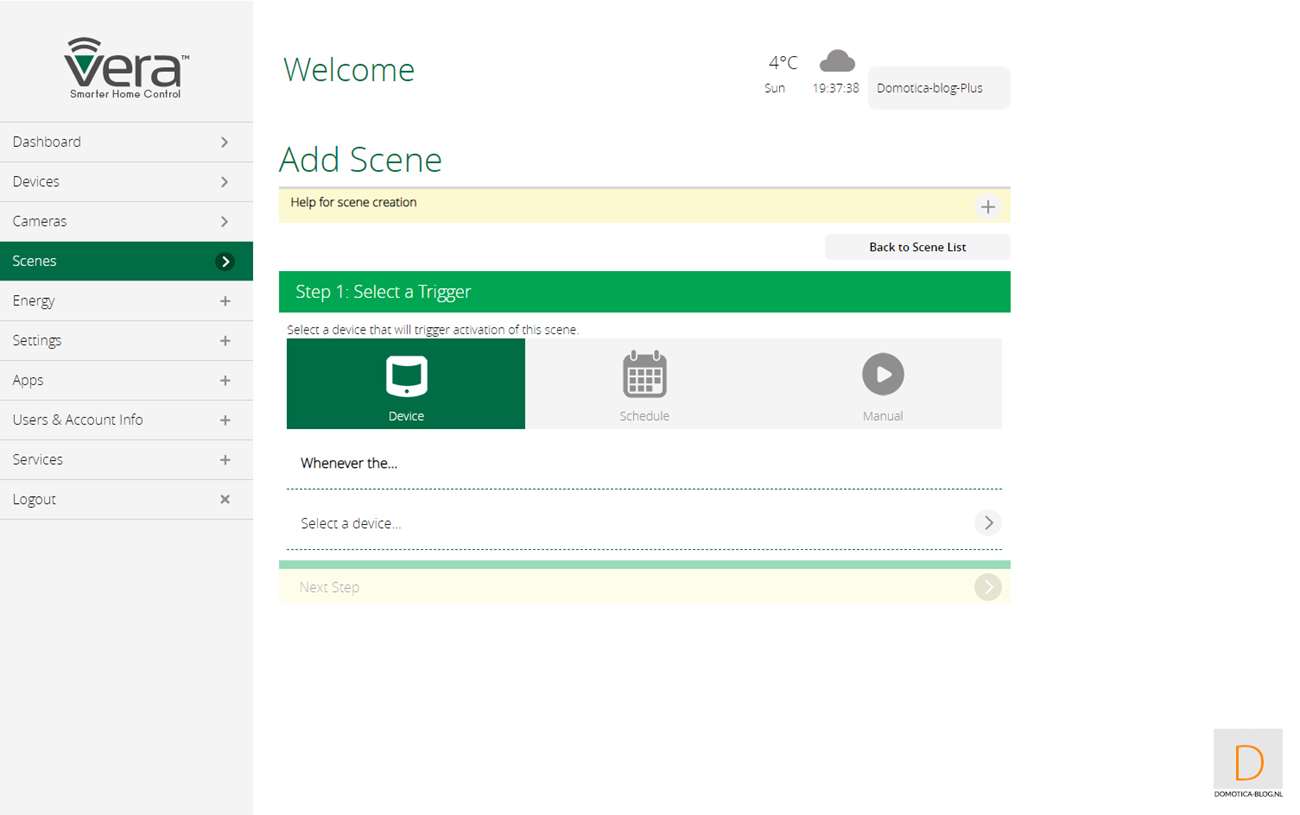Click the Step 1: Select a Trigger header
1300x815 pixels.
(x=644, y=292)
